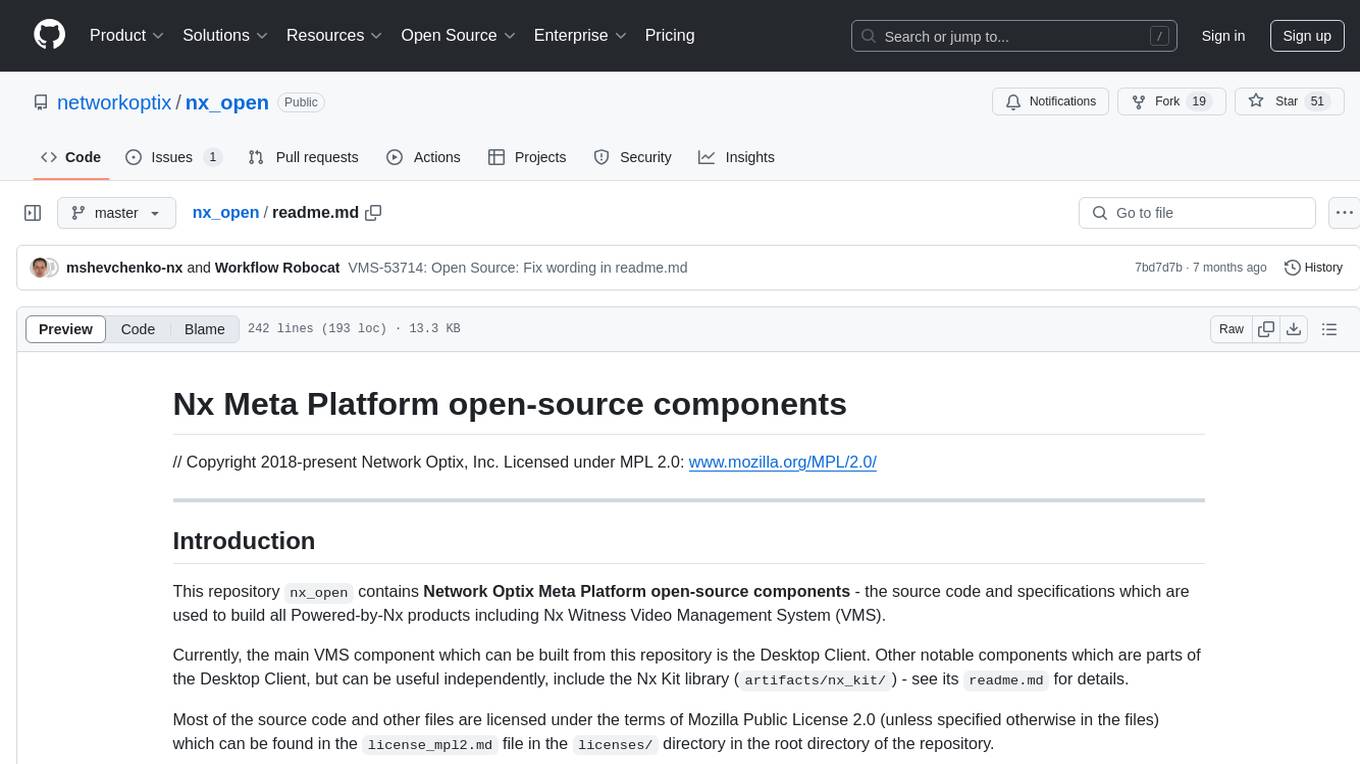Image resolution: width=1360 pixels, height=764 pixels.
Task: Open the Pricing page
Action: [x=670, y=35]
